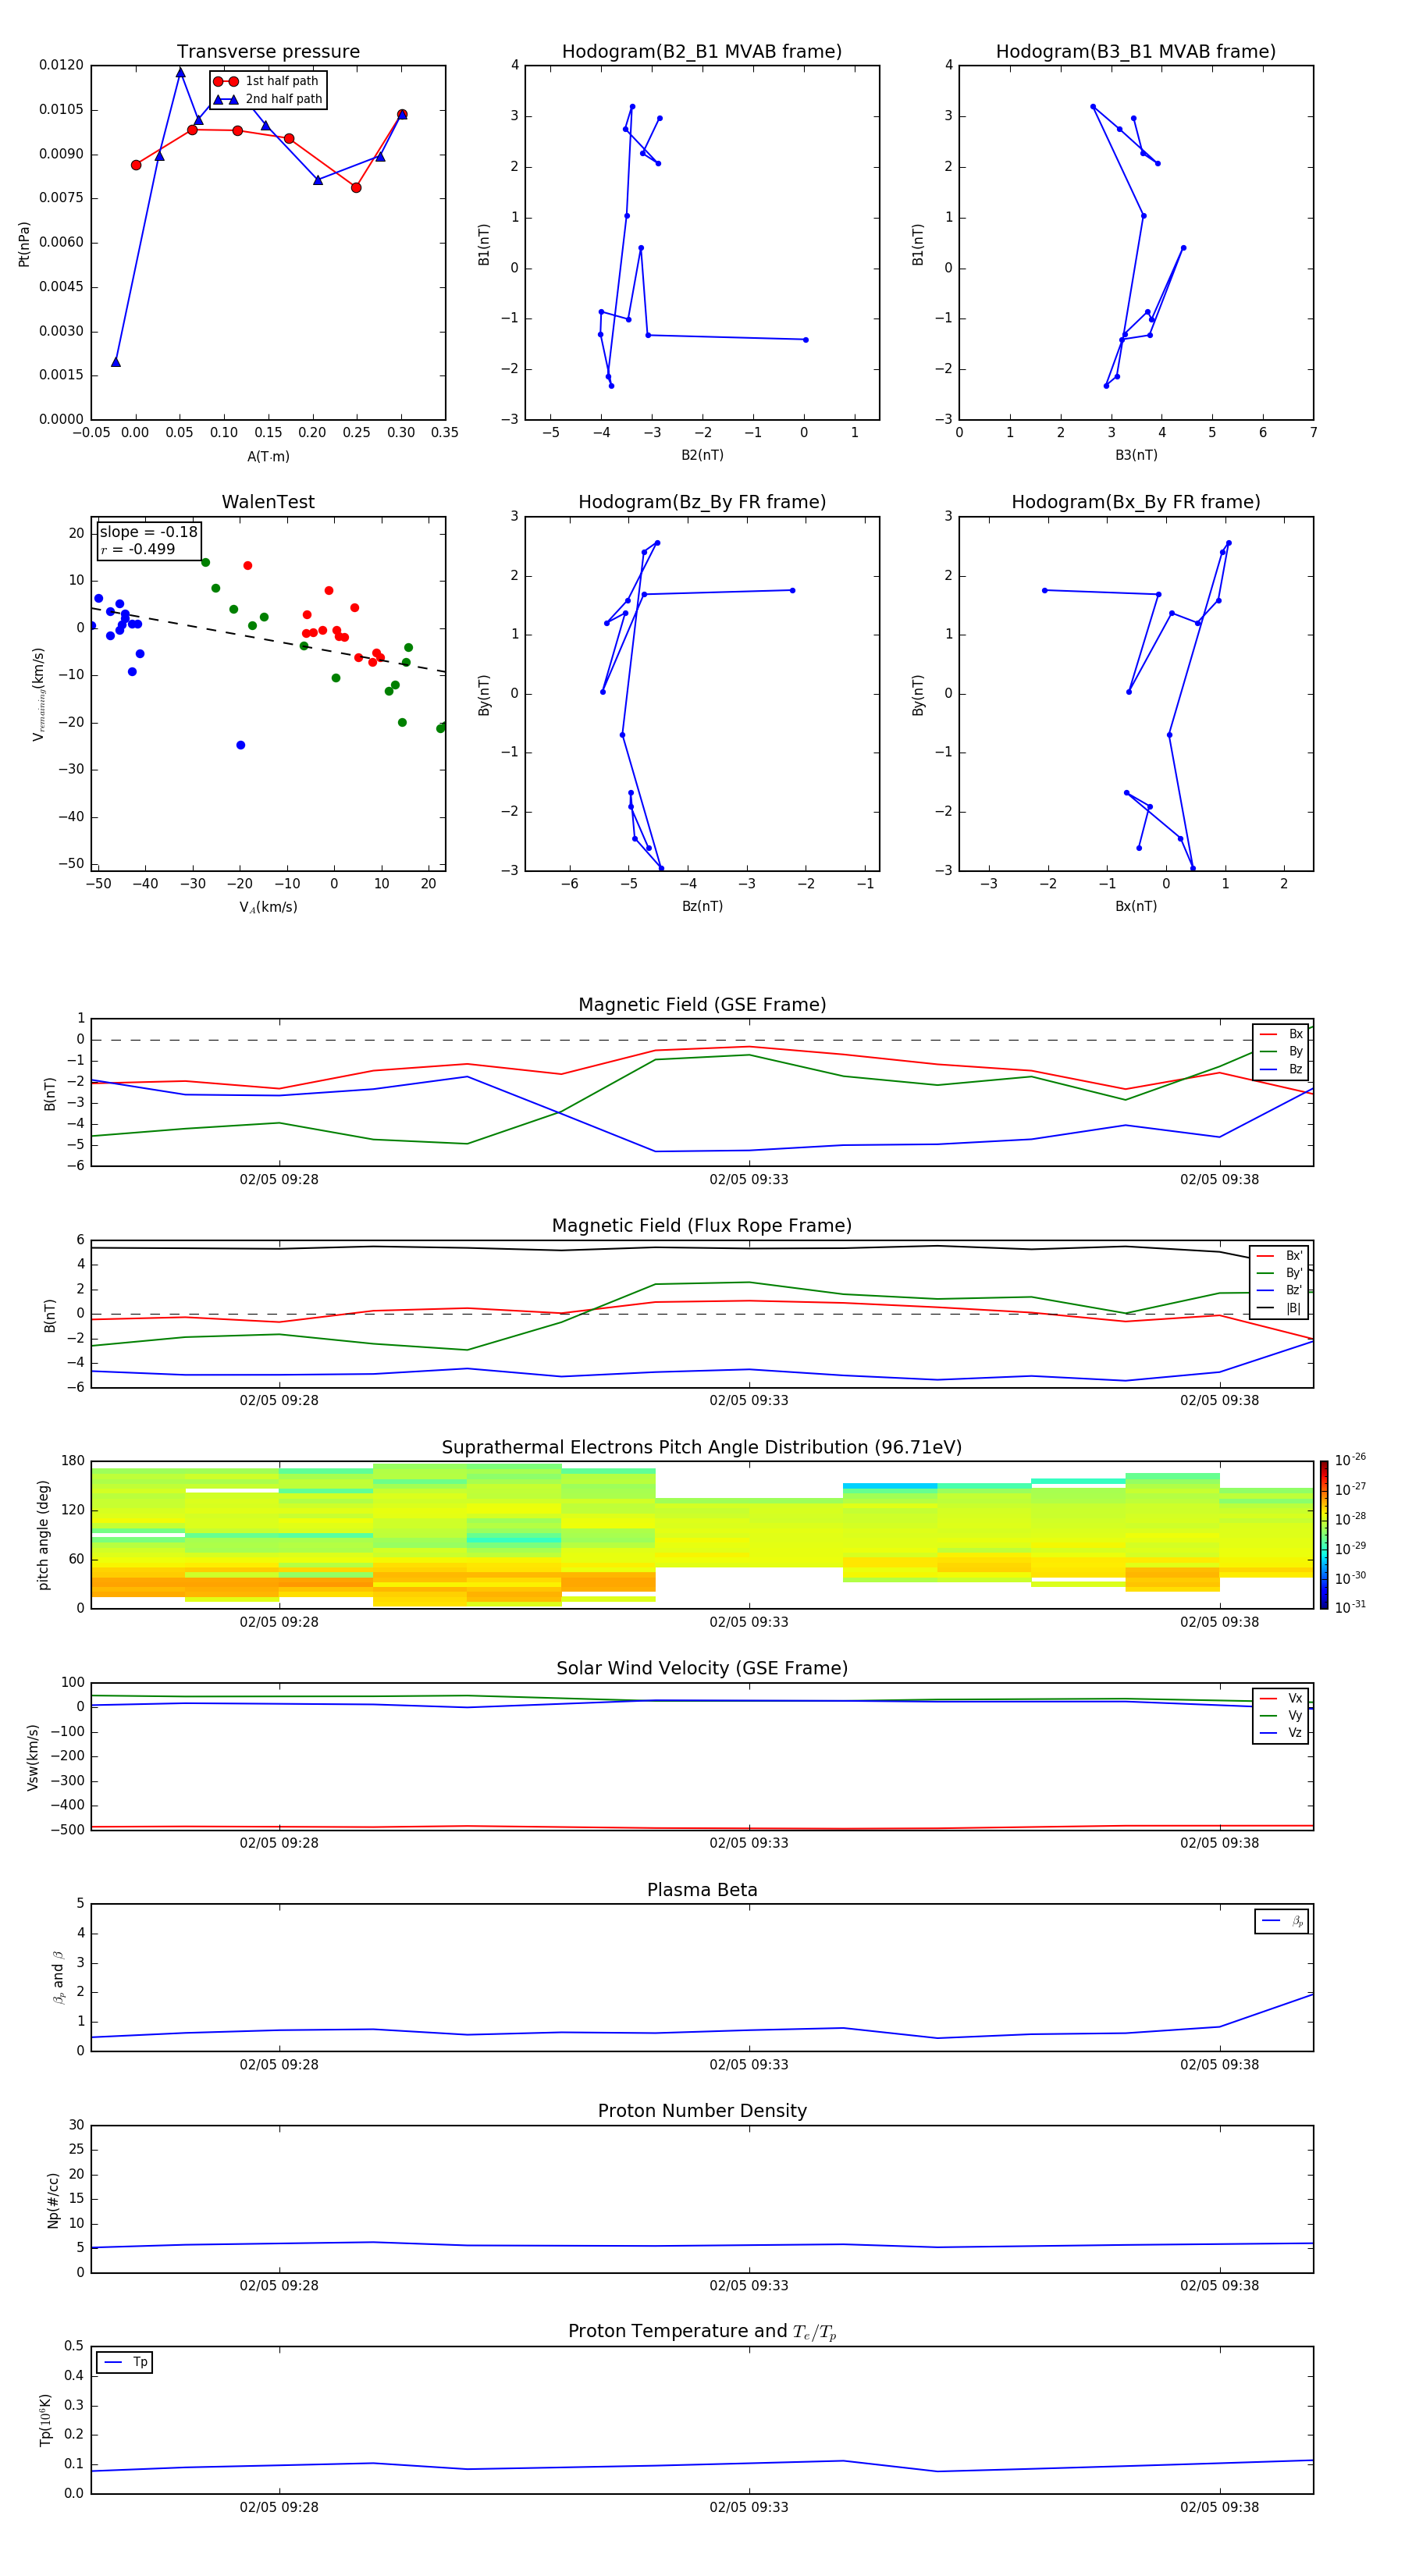Click the 'Vsw(km/s)' axis label
1405x2576 pixels.
point(32,1757)
